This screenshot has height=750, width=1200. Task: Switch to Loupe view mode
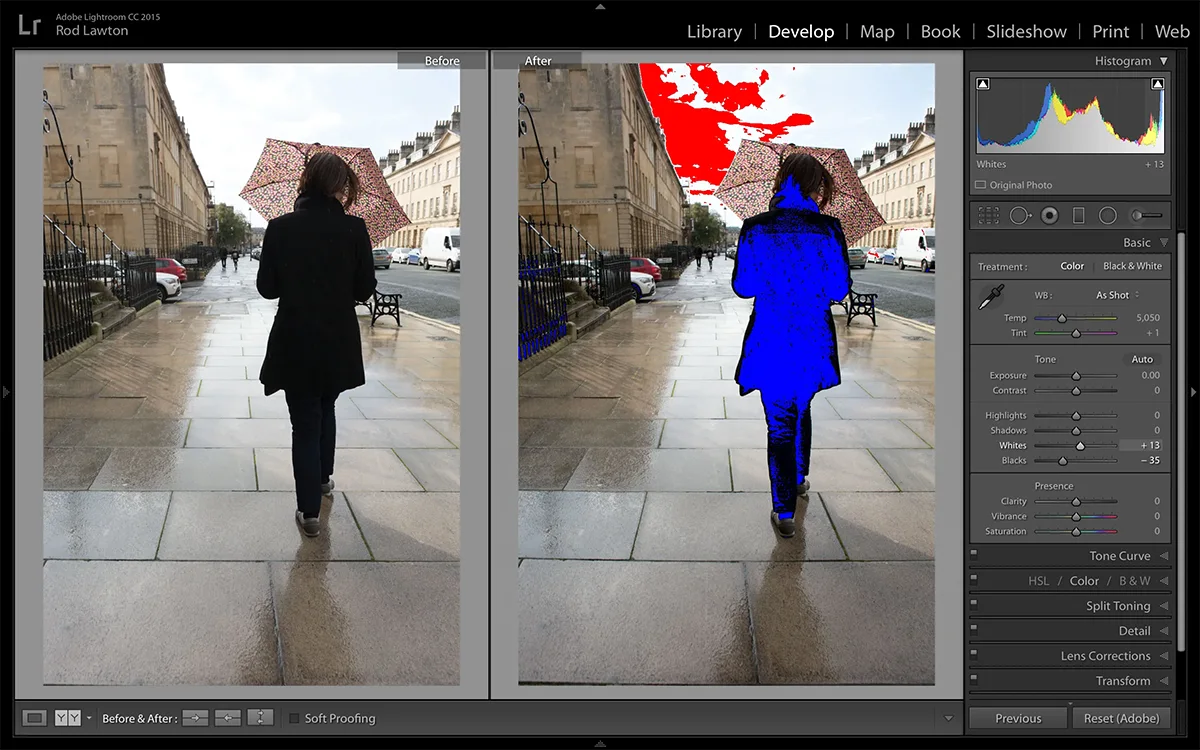[34, 718]
